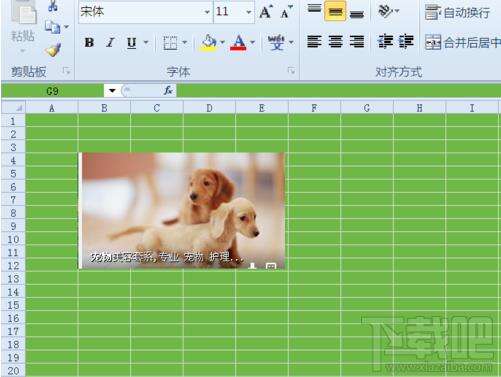Click the Format Painter brush icon
This screenshot has height=377, width=501.
pyautogui.click(x=53, y=50)
